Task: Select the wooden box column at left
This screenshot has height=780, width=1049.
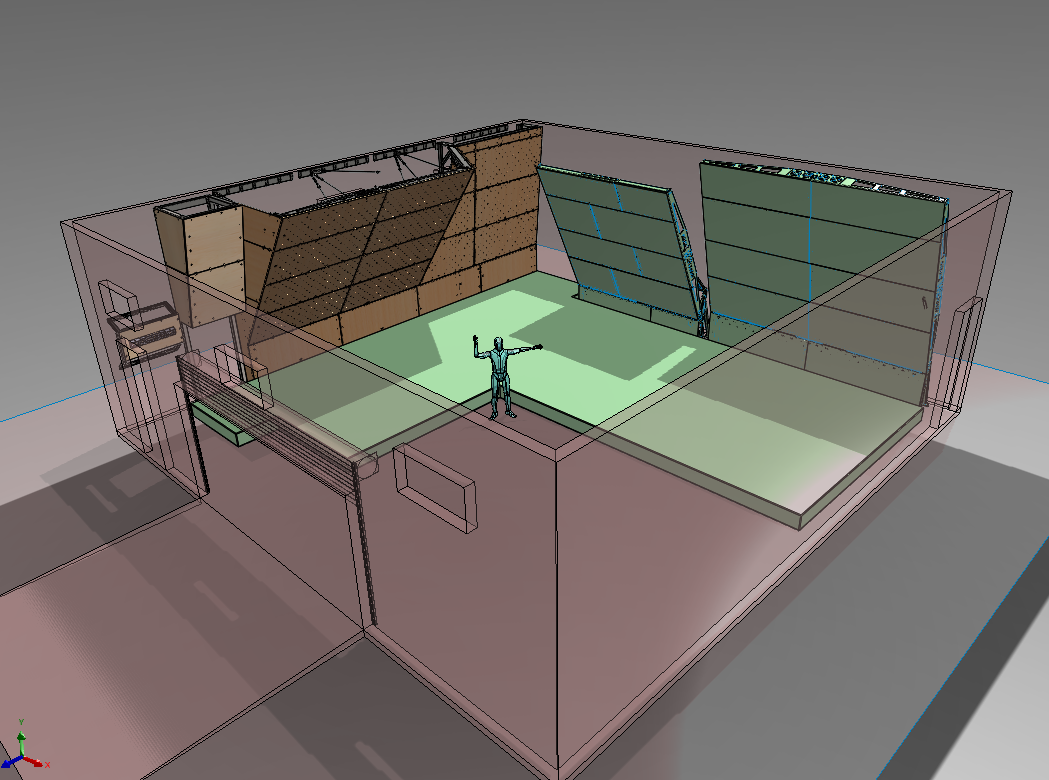Action: coord(199,264)
